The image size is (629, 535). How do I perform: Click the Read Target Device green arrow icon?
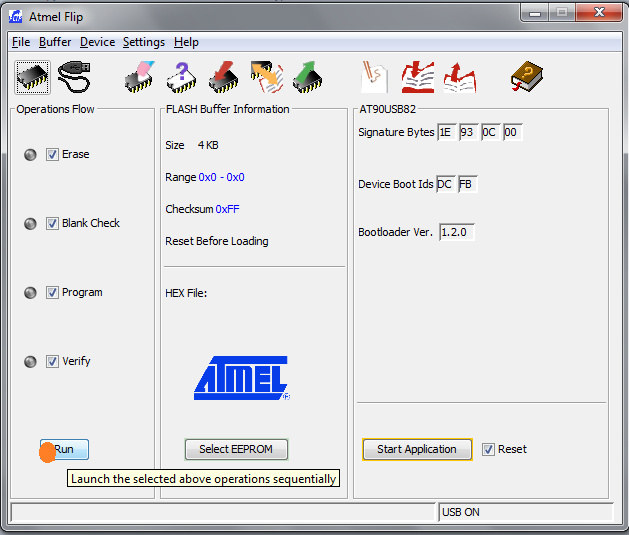(x=307, y=77)
